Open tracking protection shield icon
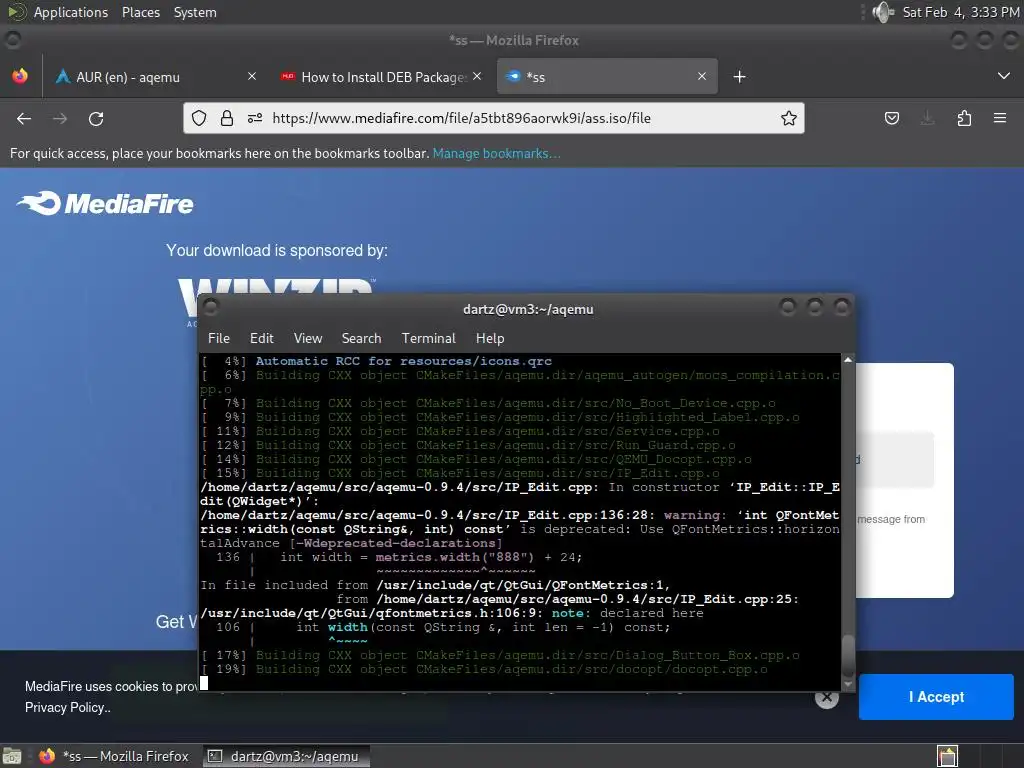 point(199,118)
